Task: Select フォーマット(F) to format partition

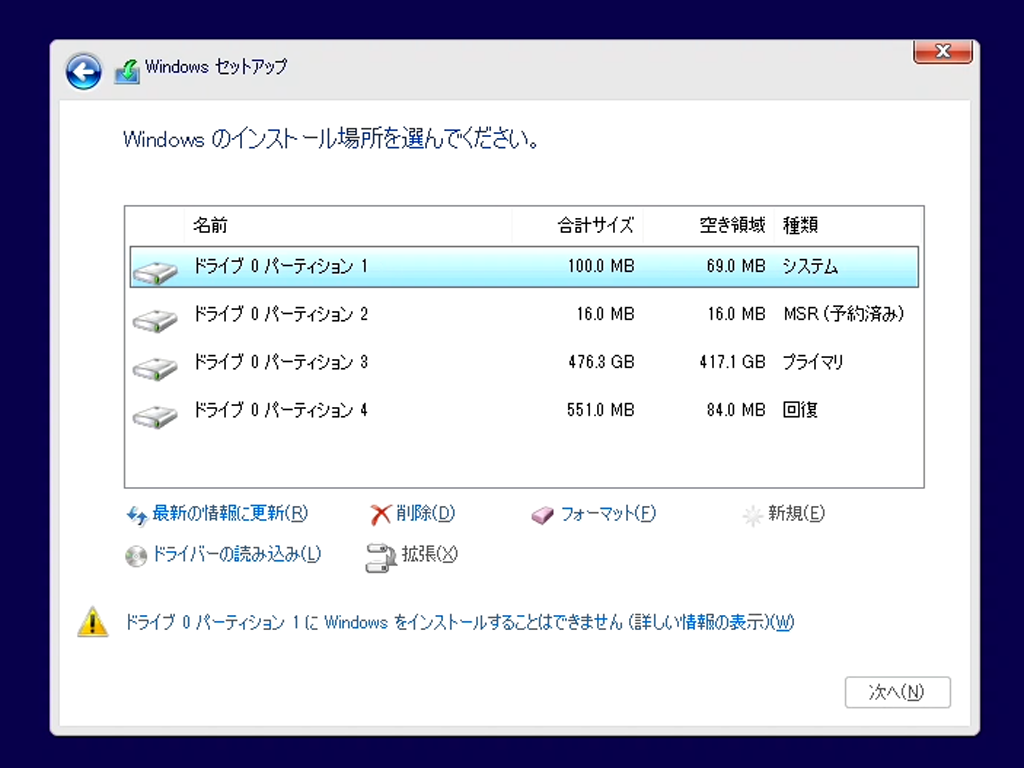Action: tap(608, 514)
